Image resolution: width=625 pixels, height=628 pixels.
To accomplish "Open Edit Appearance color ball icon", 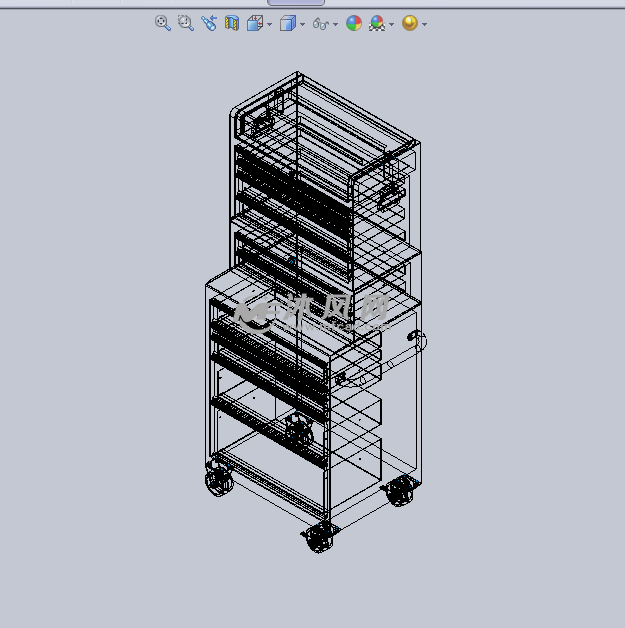I will tap(354, 23).
